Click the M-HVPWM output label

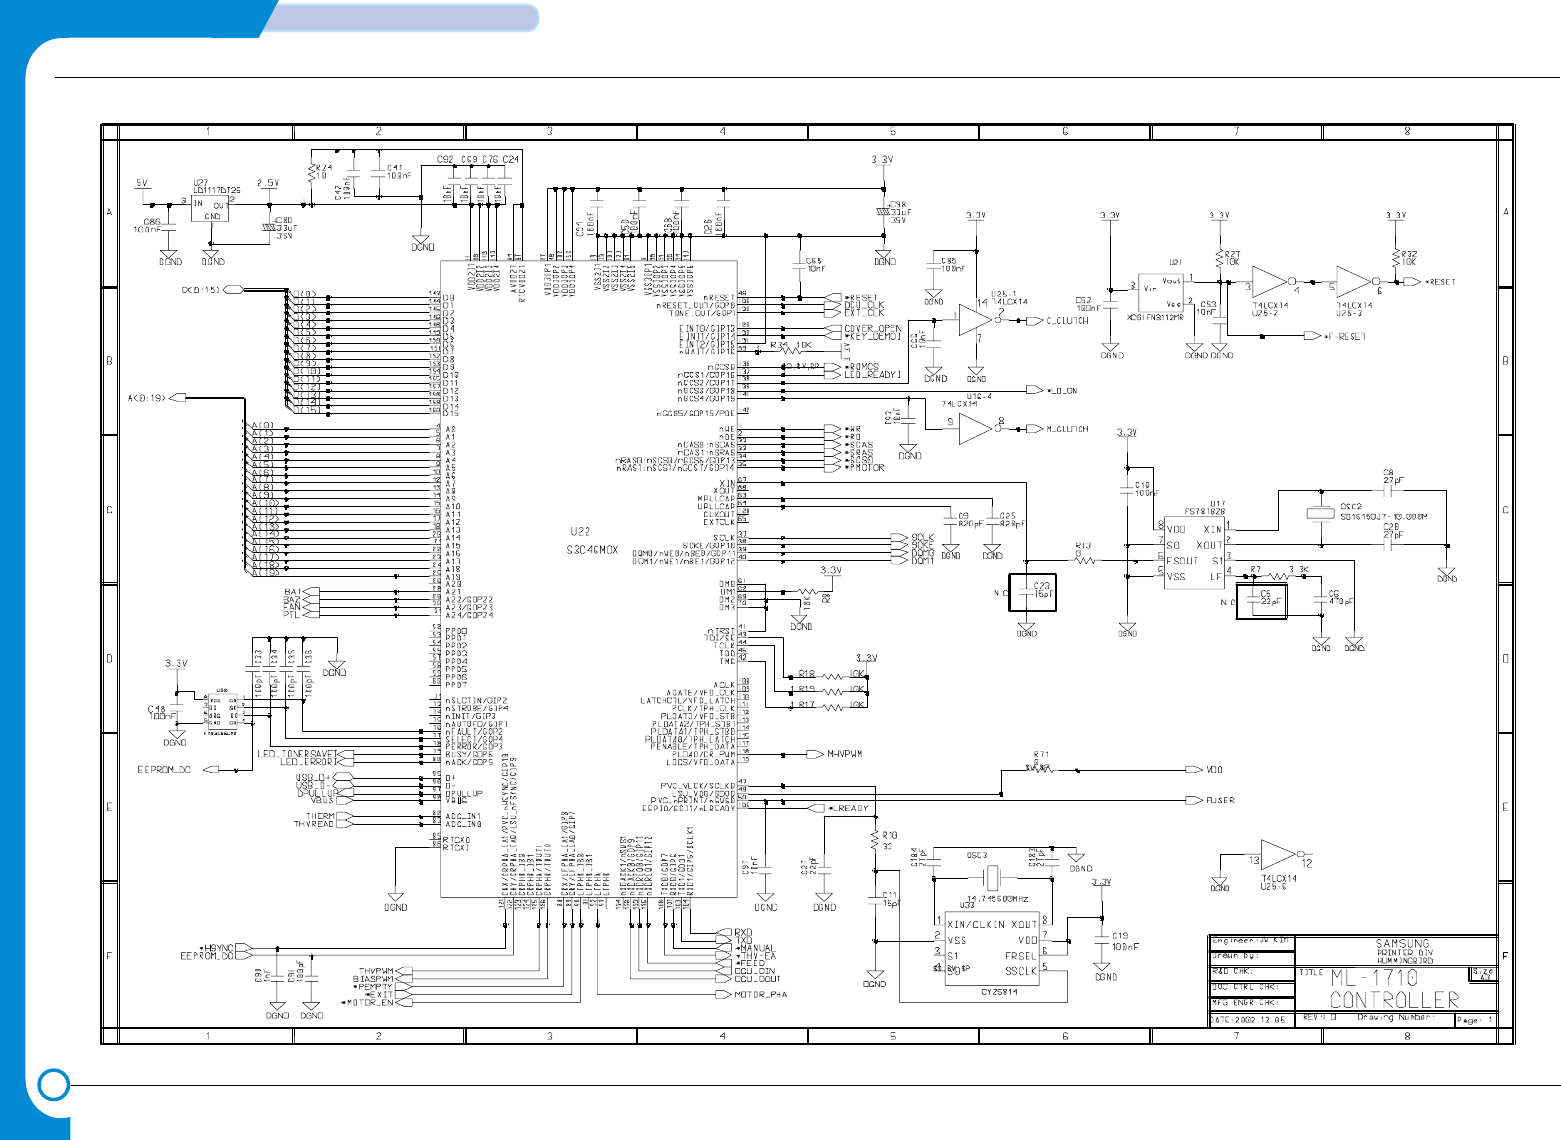coord(844,754)
